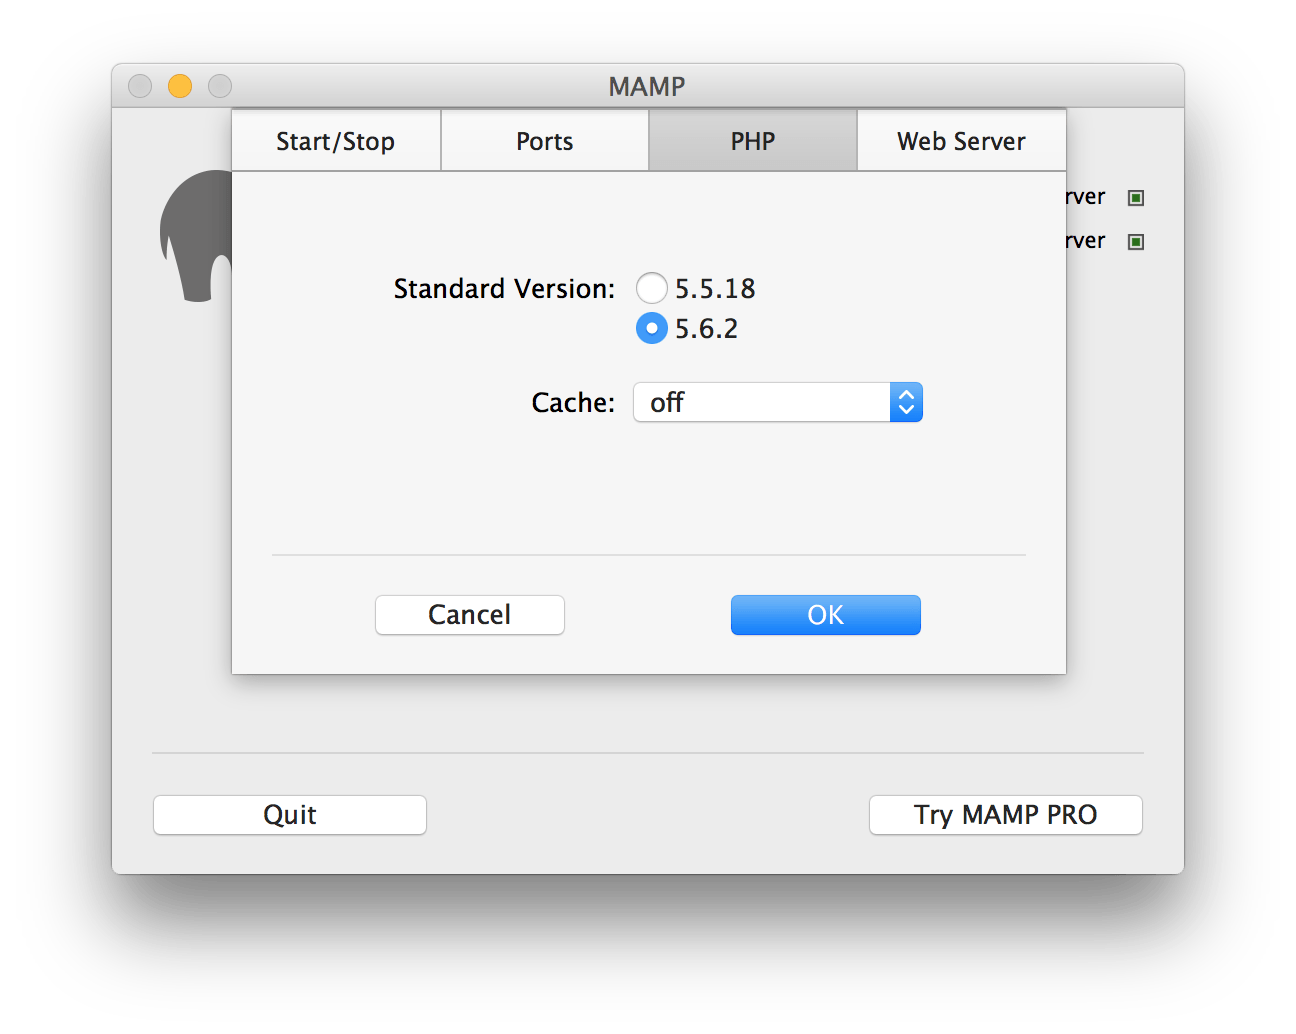Cancel the preferences dialog
Viewport: 1296px width, 1034px height.
pyautogui.click(x=470, y=615)
